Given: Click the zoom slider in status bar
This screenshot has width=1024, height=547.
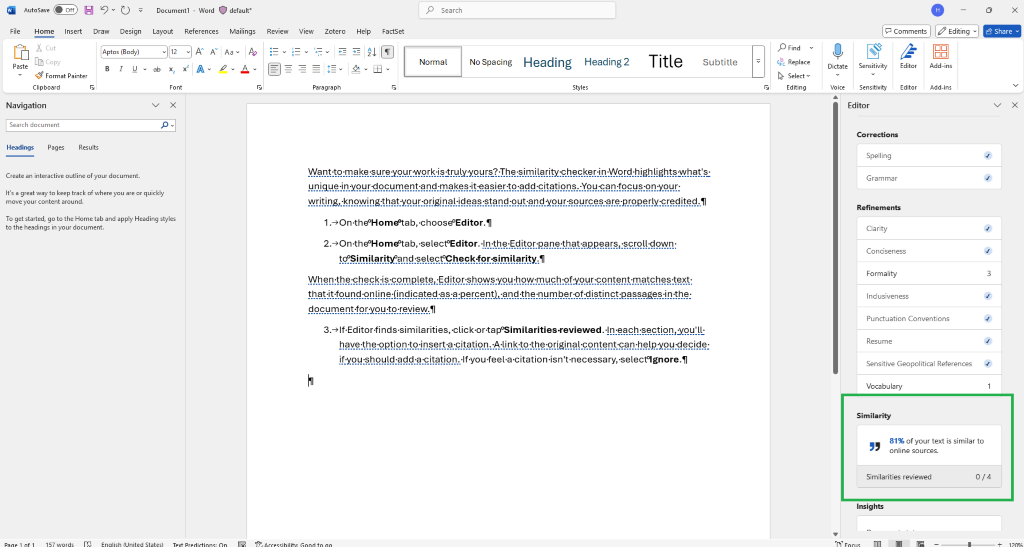Looking at the screenshot, I should 969,544.
